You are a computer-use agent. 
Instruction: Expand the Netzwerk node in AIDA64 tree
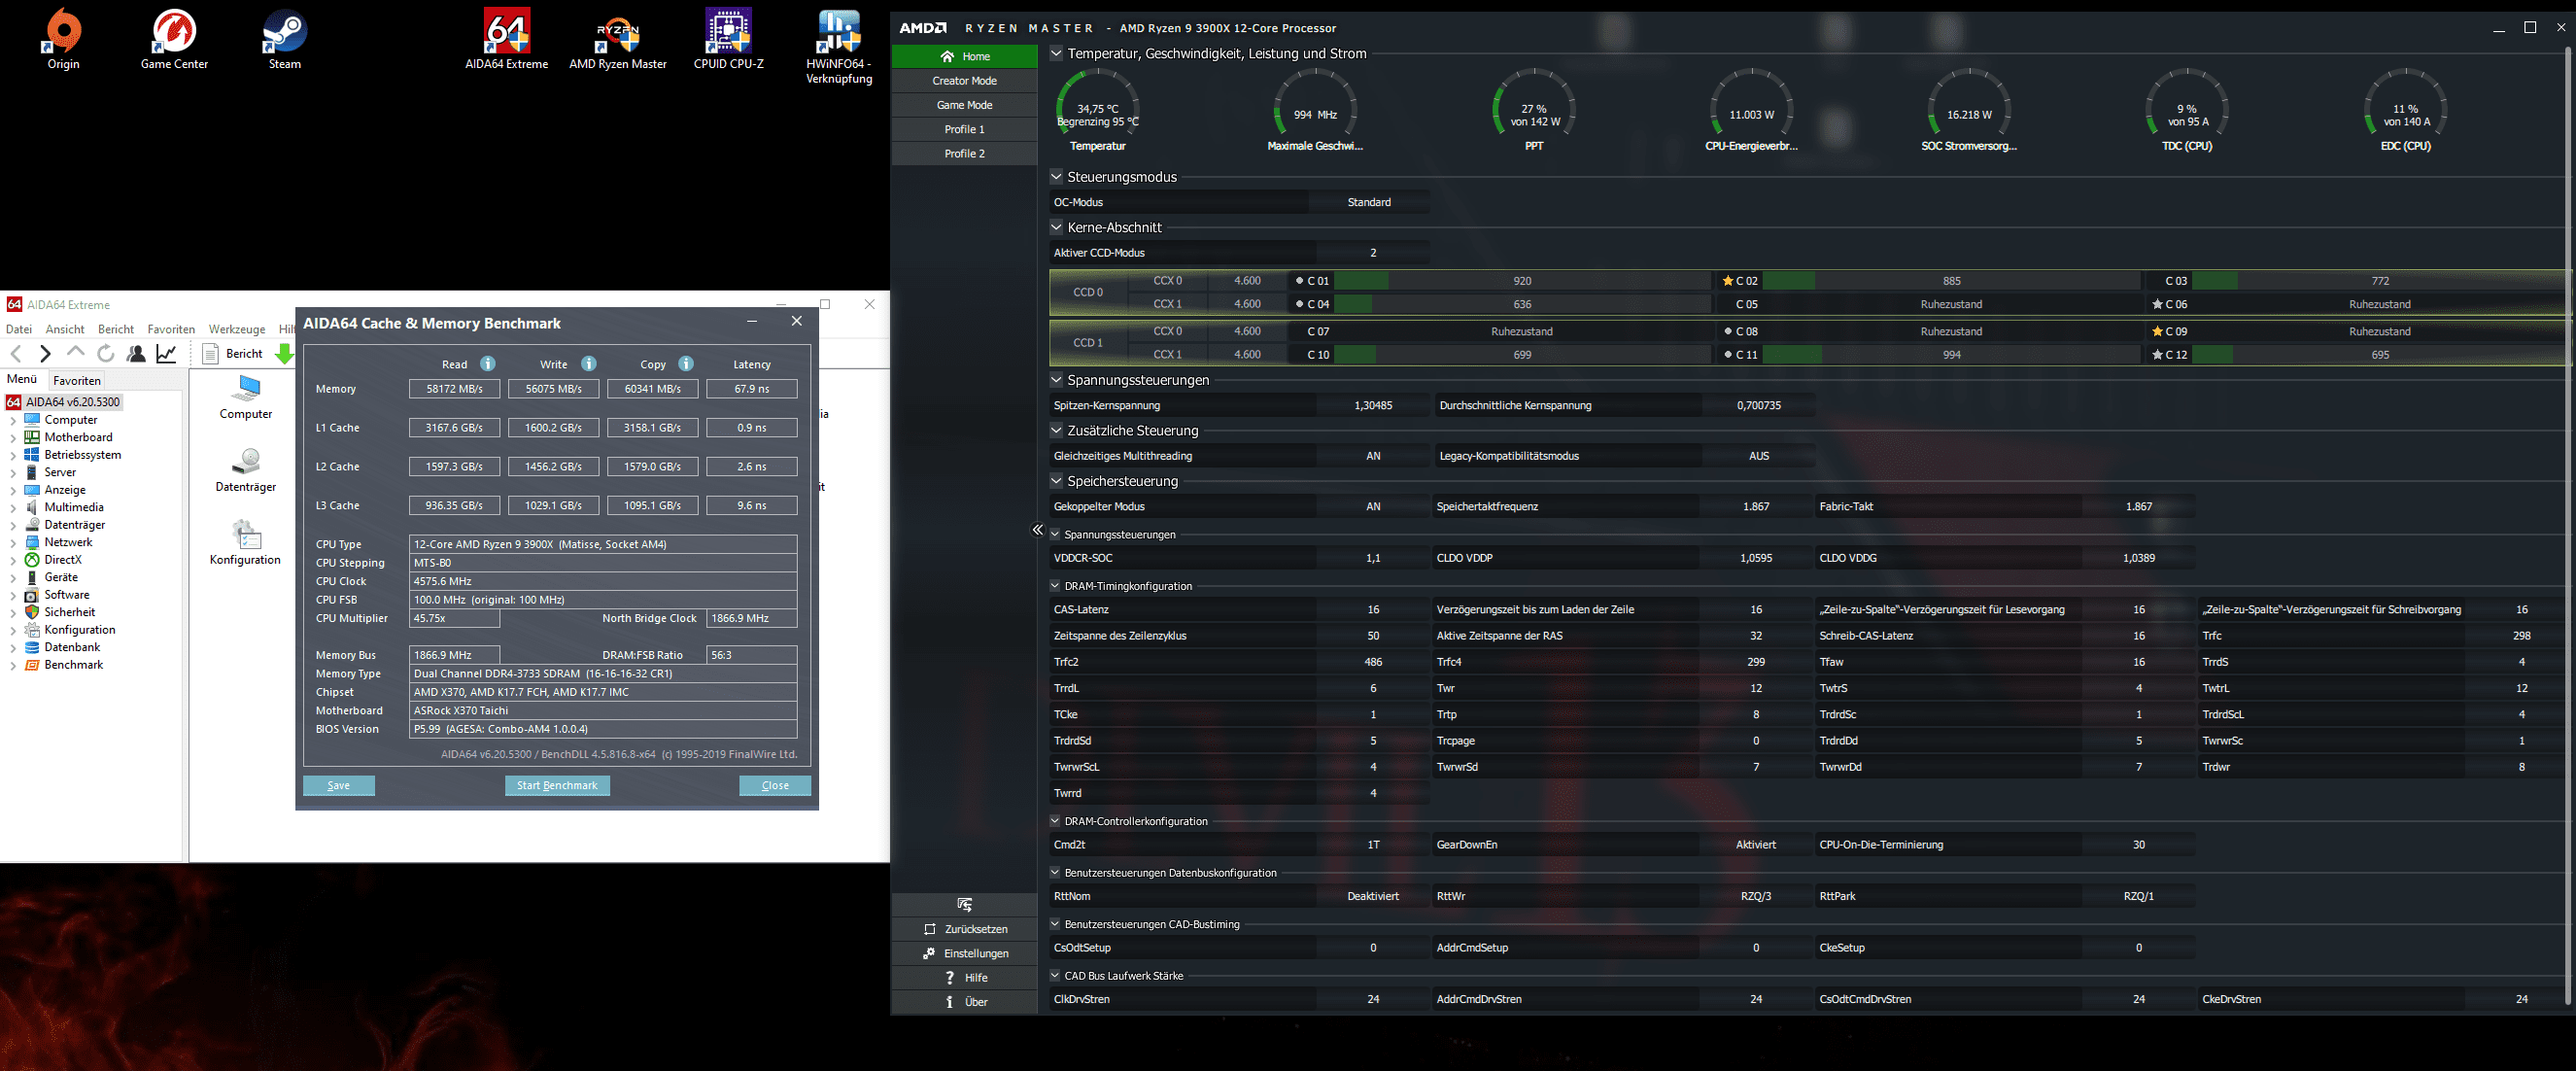click(13, 543)
